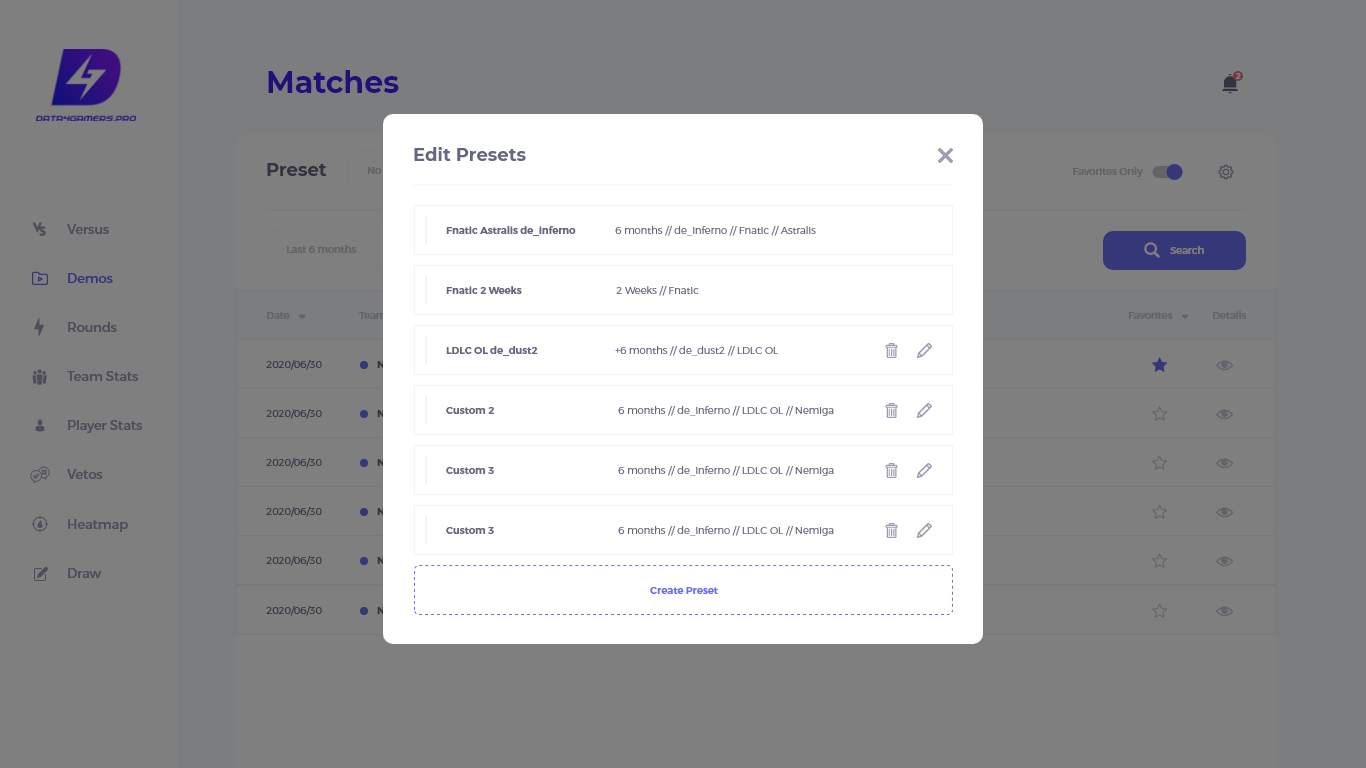Click the Edit Presets dialog title
This screenshot has width=1366, height=768.
[x=469, y=155]
